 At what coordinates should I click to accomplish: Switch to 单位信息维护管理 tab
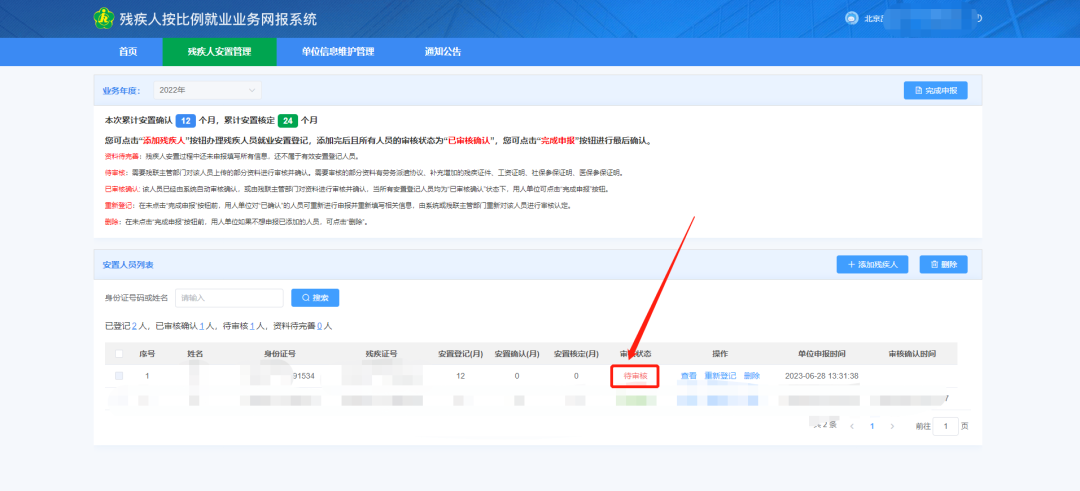coord(337,52)
